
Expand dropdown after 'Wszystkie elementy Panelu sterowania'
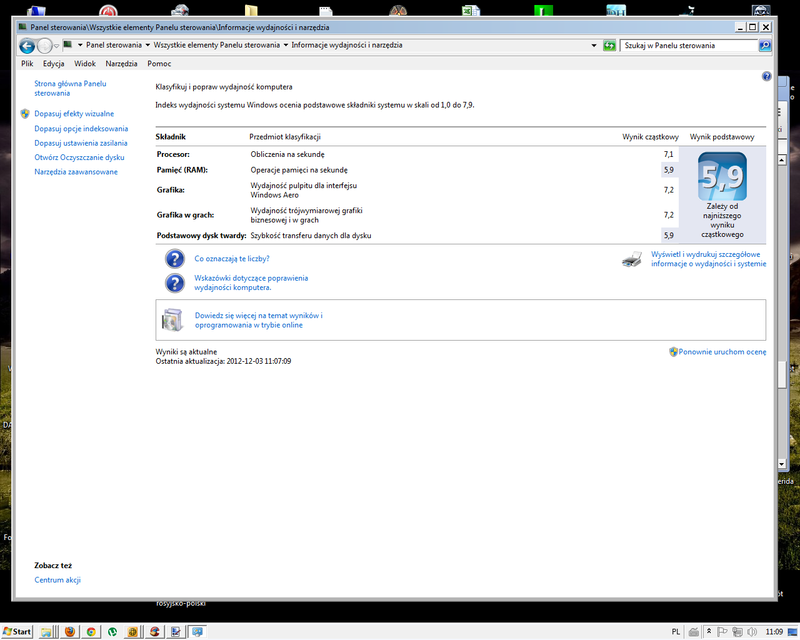click(286, 45)
